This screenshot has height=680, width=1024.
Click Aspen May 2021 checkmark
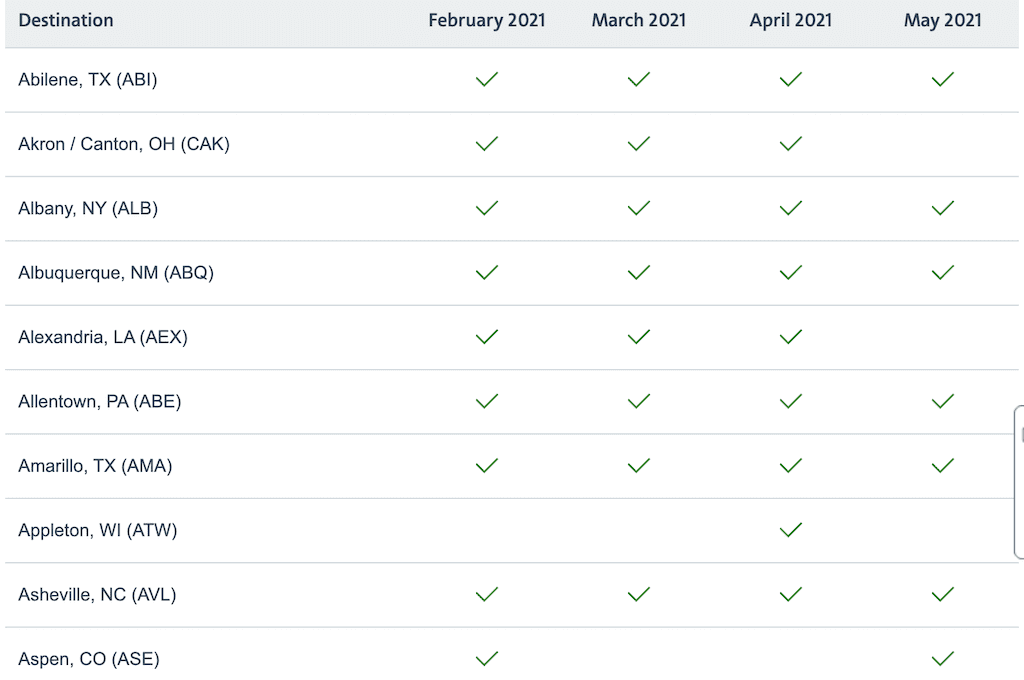point(942,658)
